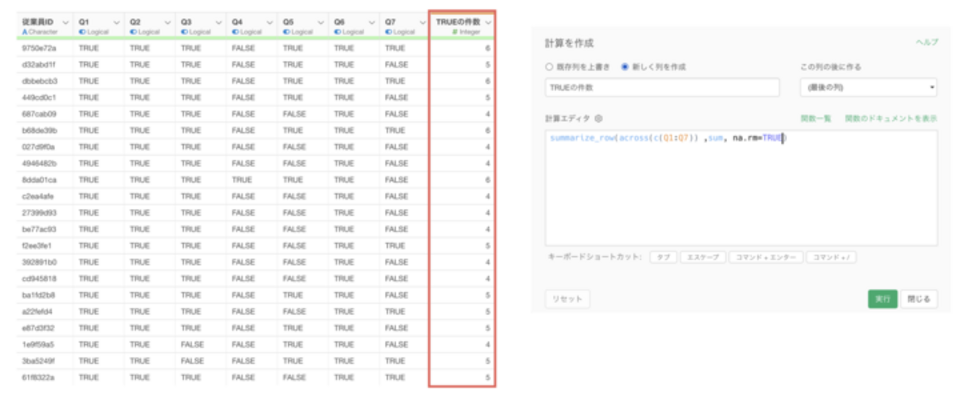Viewport: 960px width, 400px height.
Task: Click the column name field containing TRUEの件数
Action: tap(661, 88)
